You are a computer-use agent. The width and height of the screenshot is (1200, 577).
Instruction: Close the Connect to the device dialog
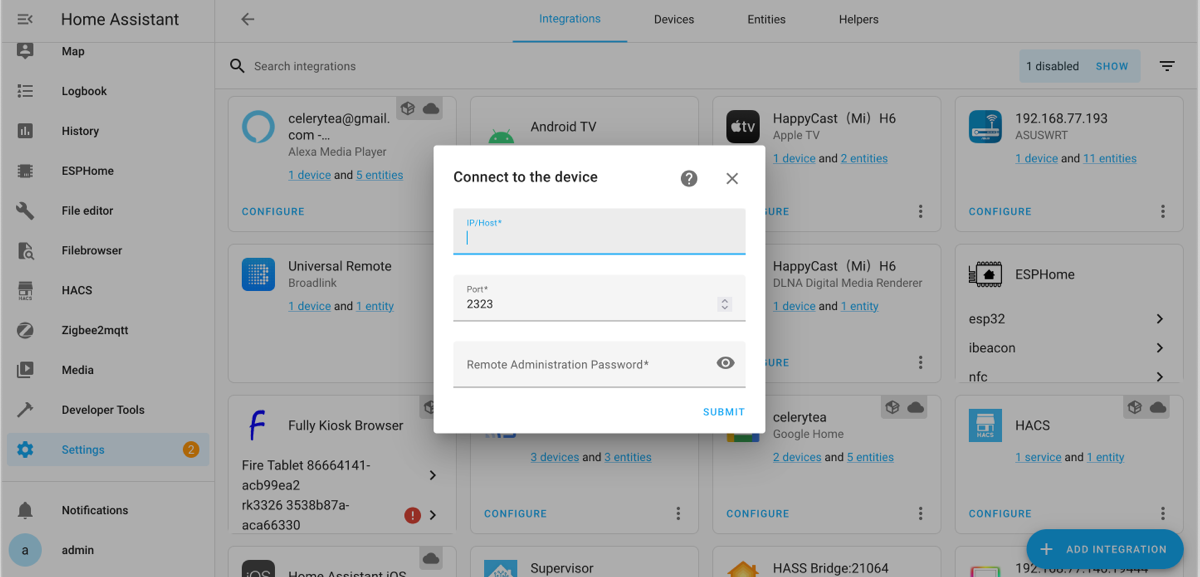click(x=732, y=178)
